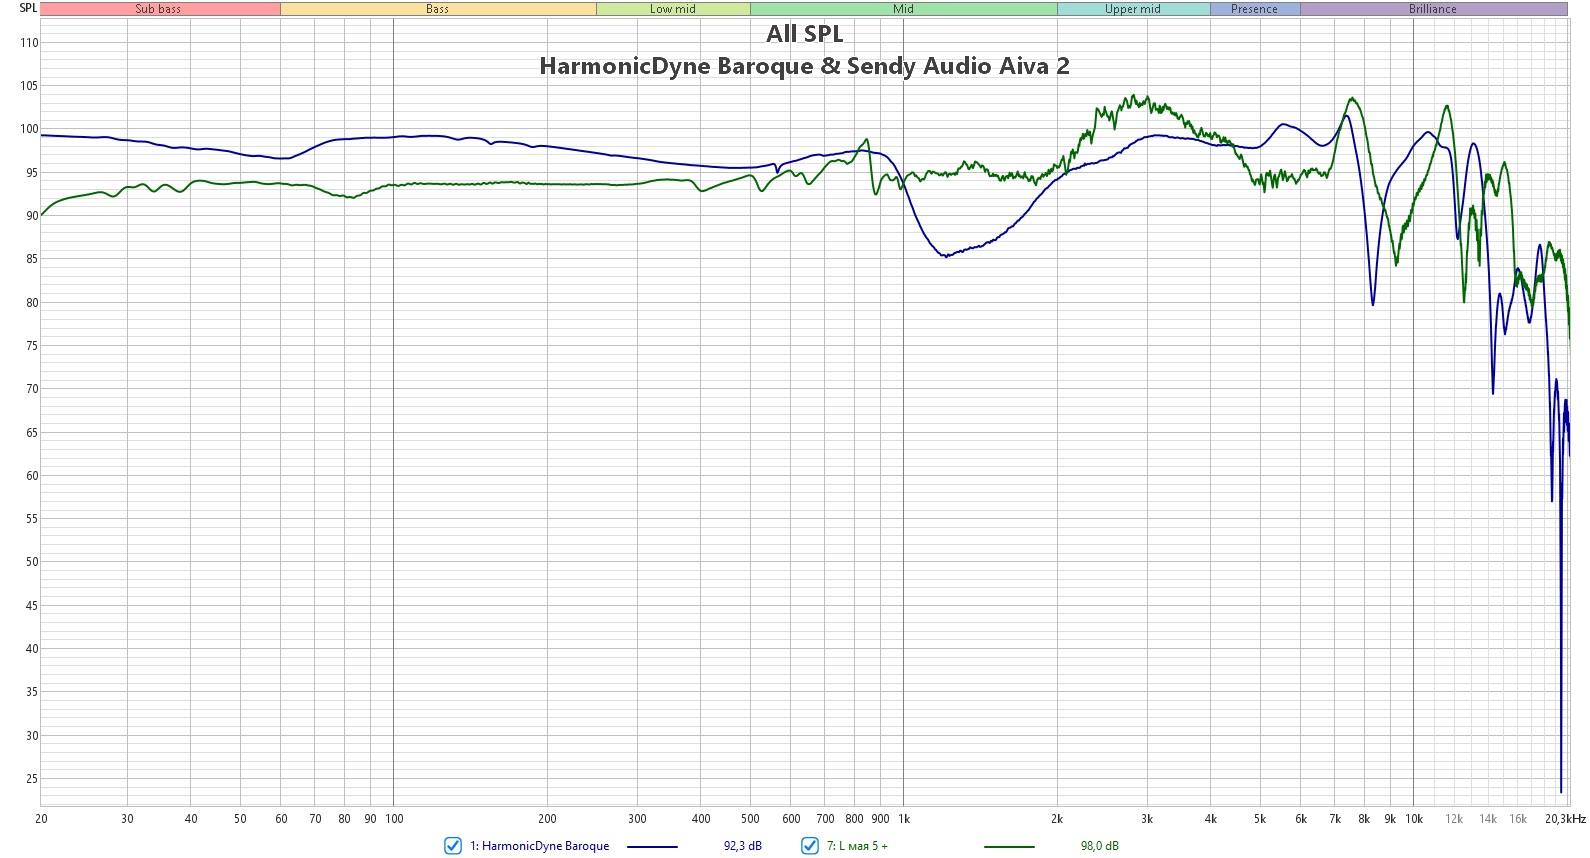The height and width of the screenshot is (858, 1590).
Task: Click the 20 label on the frequency axis
Action: (41, 819)
